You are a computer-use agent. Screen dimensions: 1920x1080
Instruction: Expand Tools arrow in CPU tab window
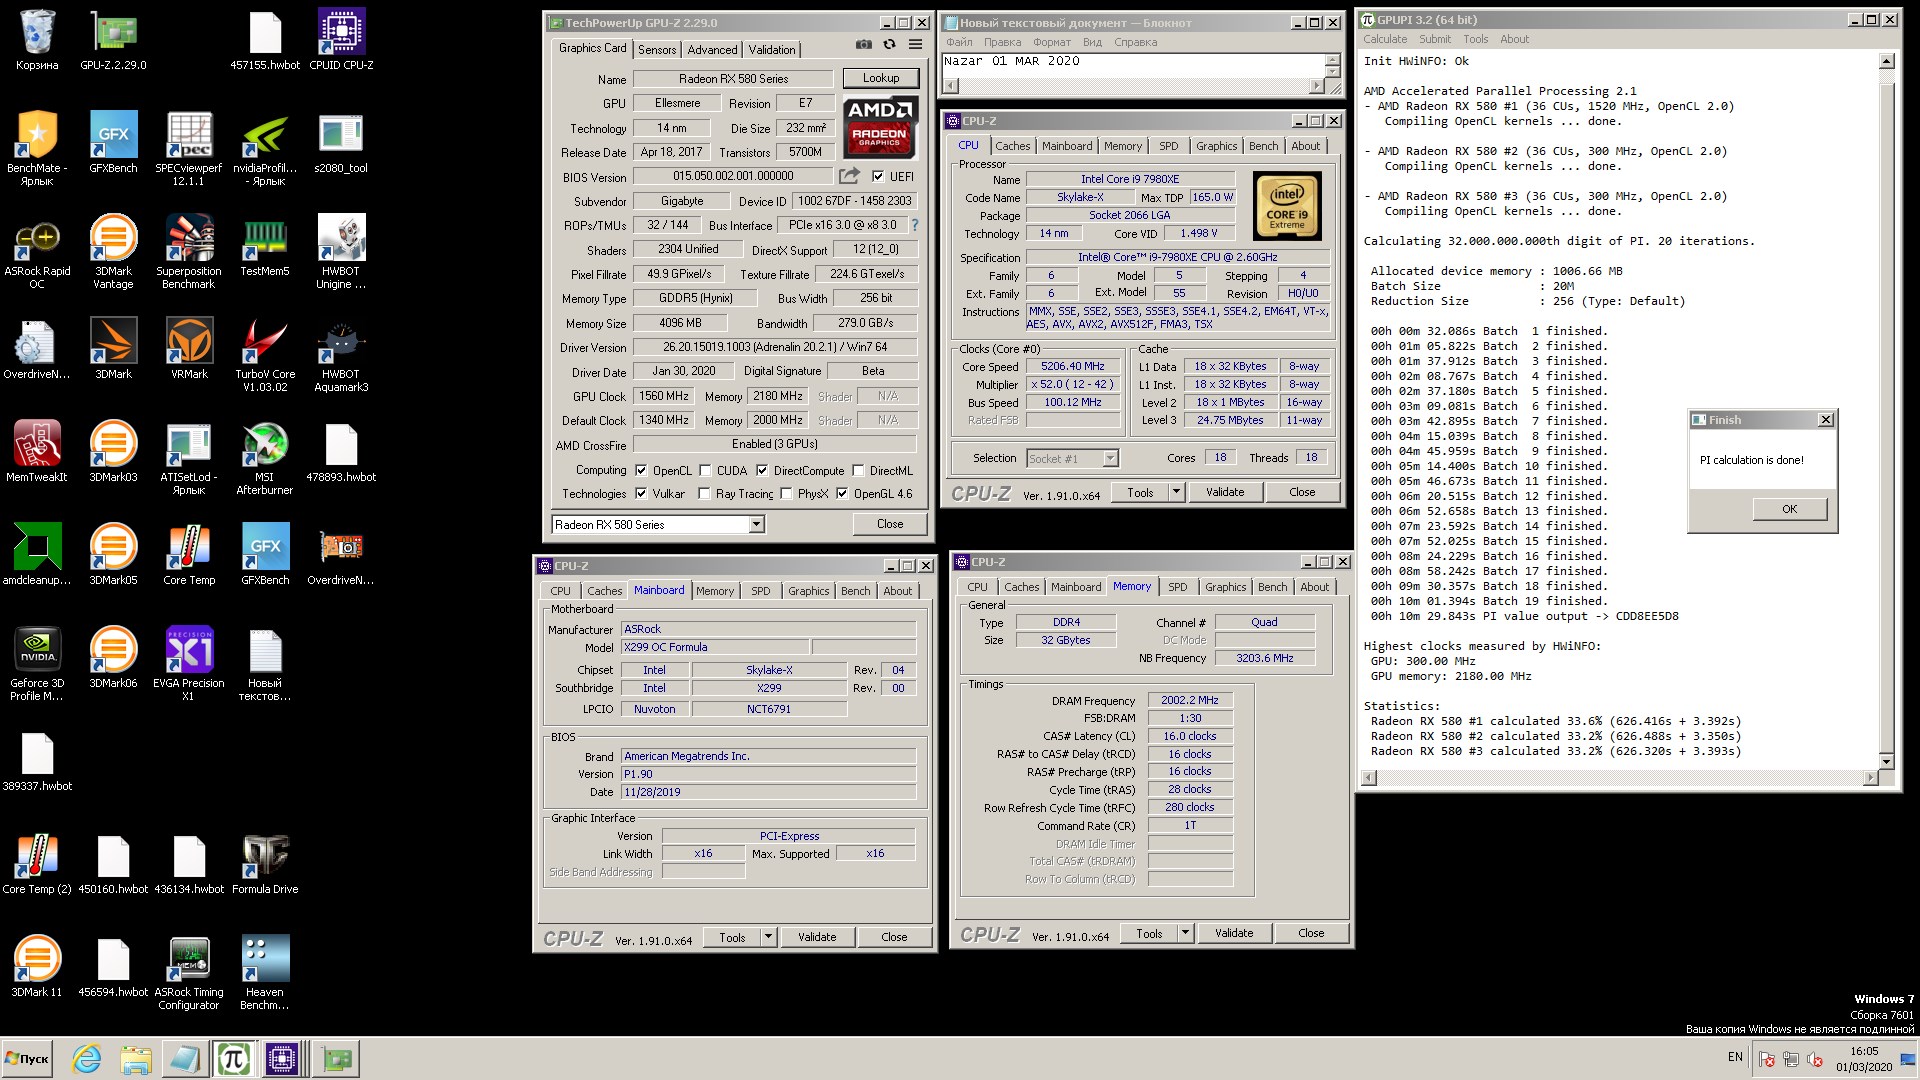point(1177,492)
